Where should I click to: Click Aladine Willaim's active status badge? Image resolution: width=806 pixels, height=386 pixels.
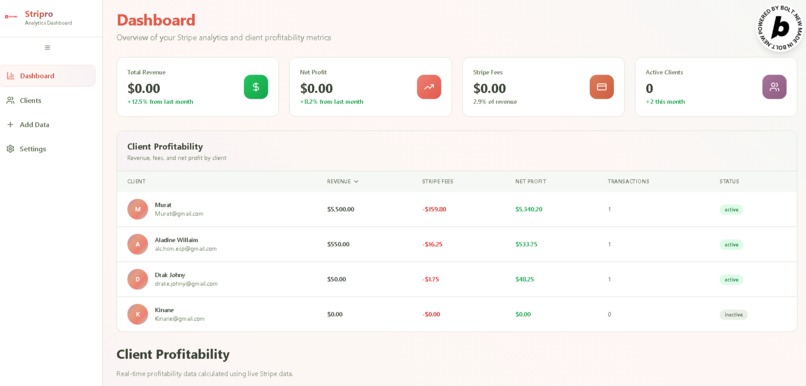point(731,245)
